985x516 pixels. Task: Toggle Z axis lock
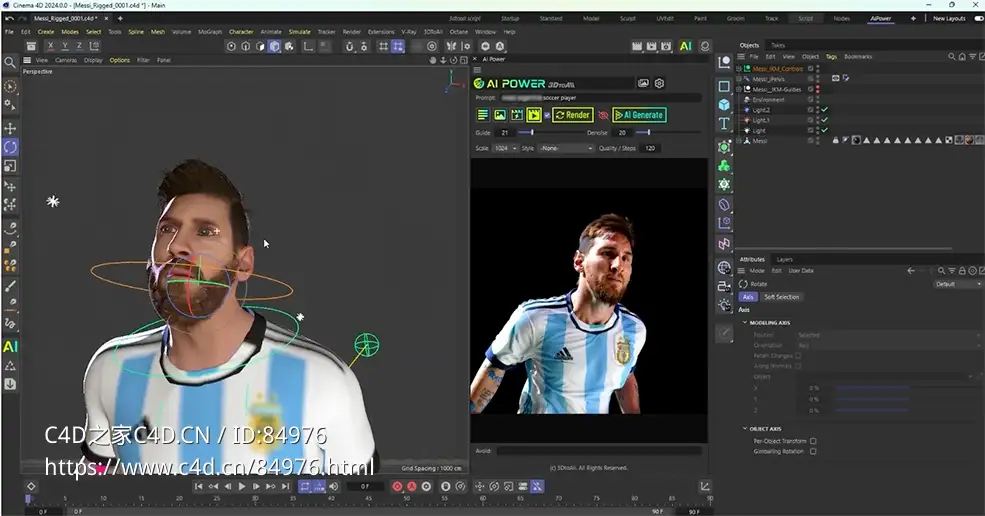pos(79,46)
